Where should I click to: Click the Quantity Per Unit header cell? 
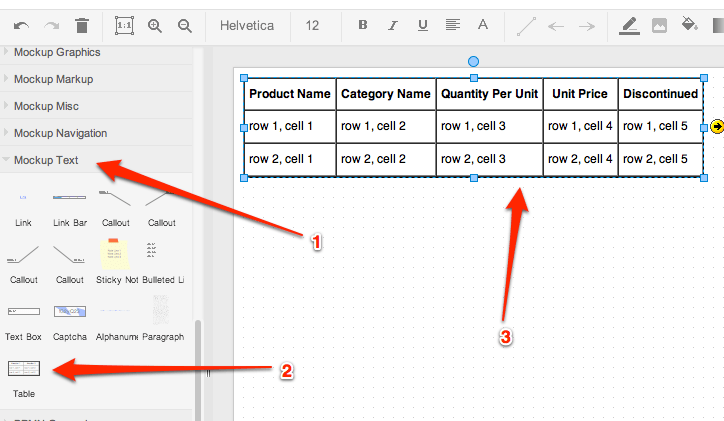pos(489,94)
